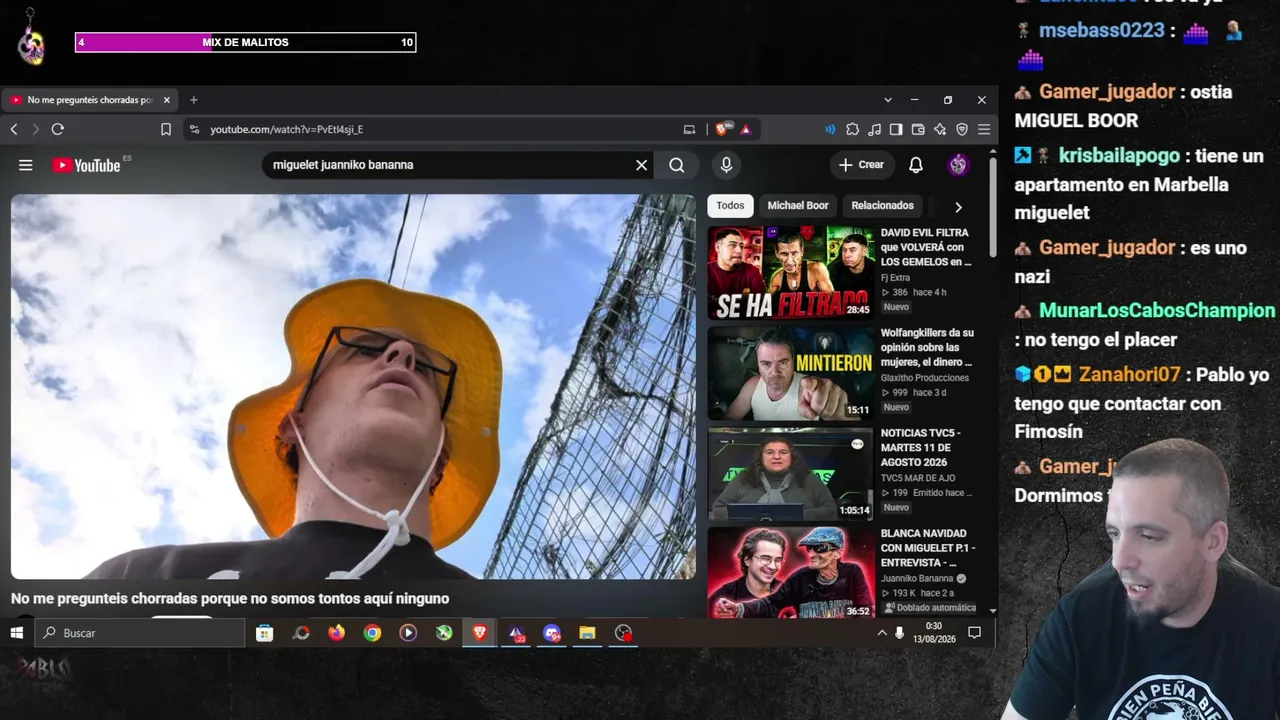Select the Todos filter chip
1280x720 pixels.
coord(730,206)
